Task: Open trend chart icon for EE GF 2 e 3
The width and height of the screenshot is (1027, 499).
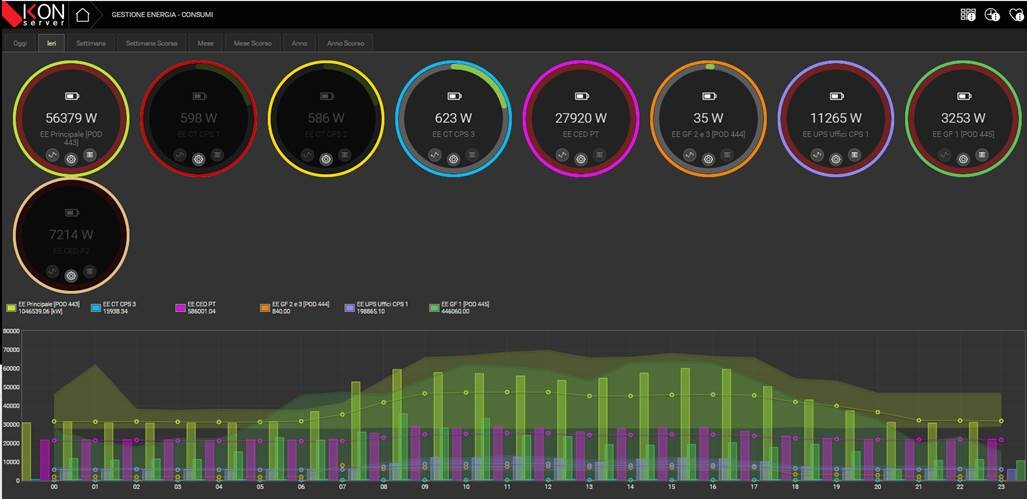Action: [690, 155]
